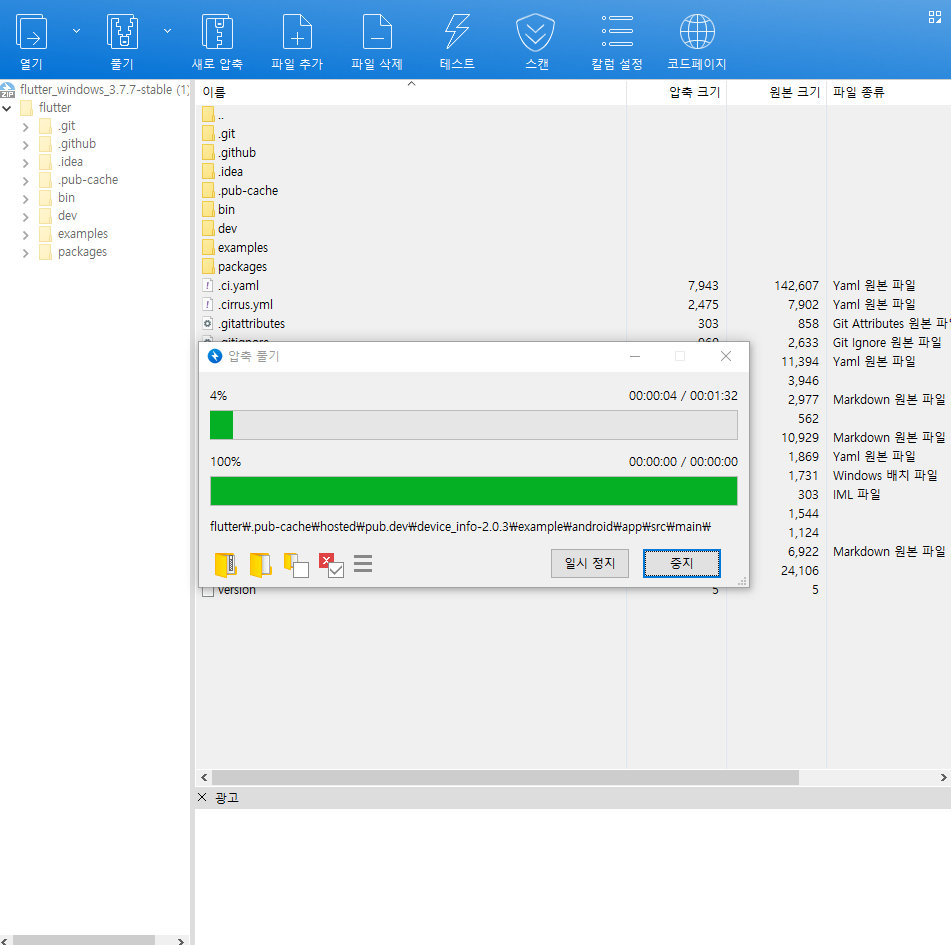Click the 일시 정지 (Pause) button
The width and height of the screenshot is (951, 945).
pos(590,563)
